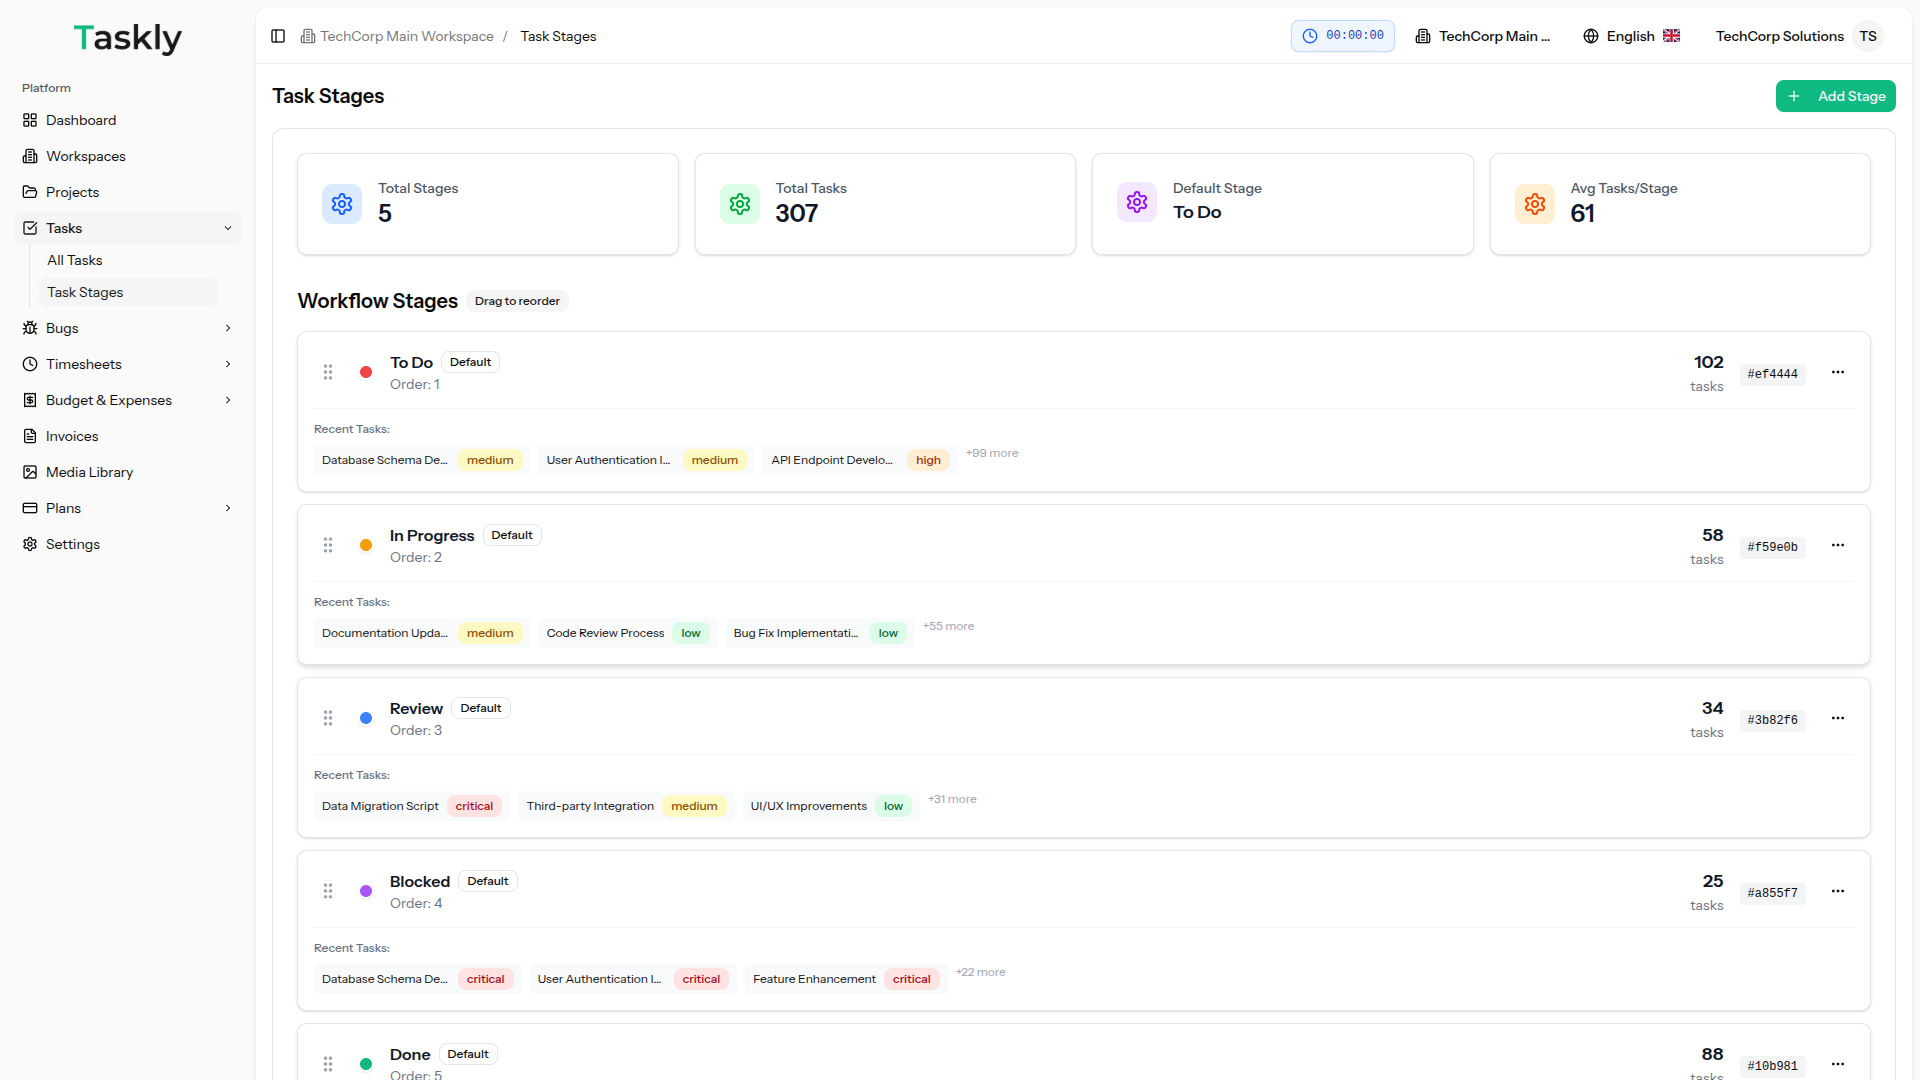Screen dimensions: 1920x1080
Task: Click the TS user avatar
Action: (x=1867, y=36)
